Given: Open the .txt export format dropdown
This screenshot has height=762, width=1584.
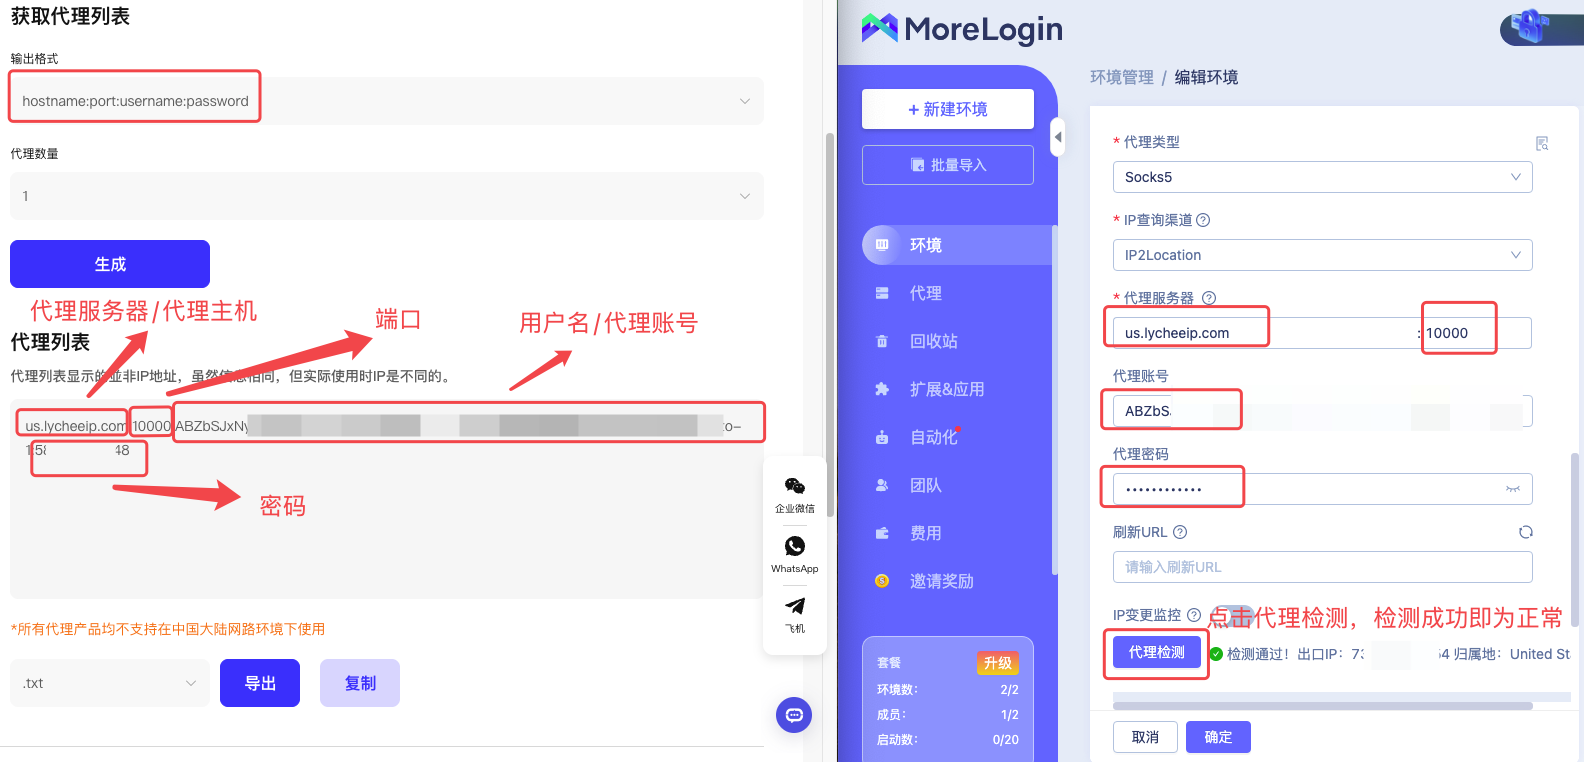Looking at the screenshot, I should 110,683.
